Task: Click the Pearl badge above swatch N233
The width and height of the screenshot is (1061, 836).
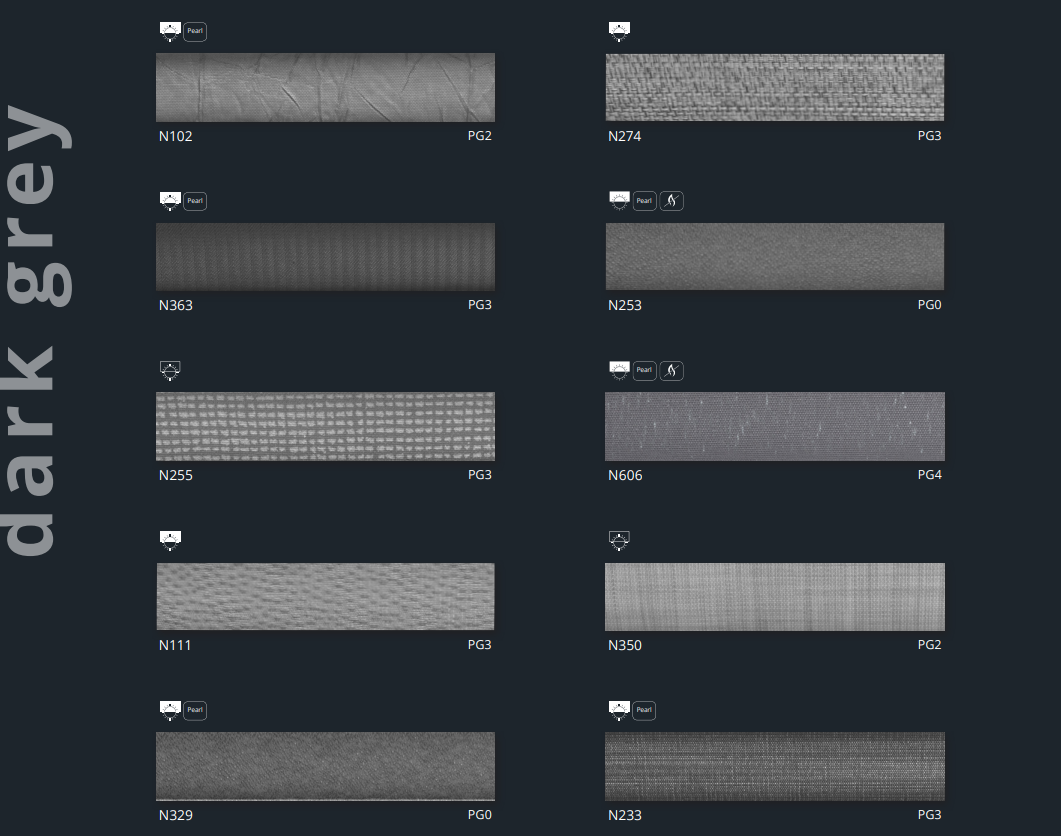Action: point(644,710)
